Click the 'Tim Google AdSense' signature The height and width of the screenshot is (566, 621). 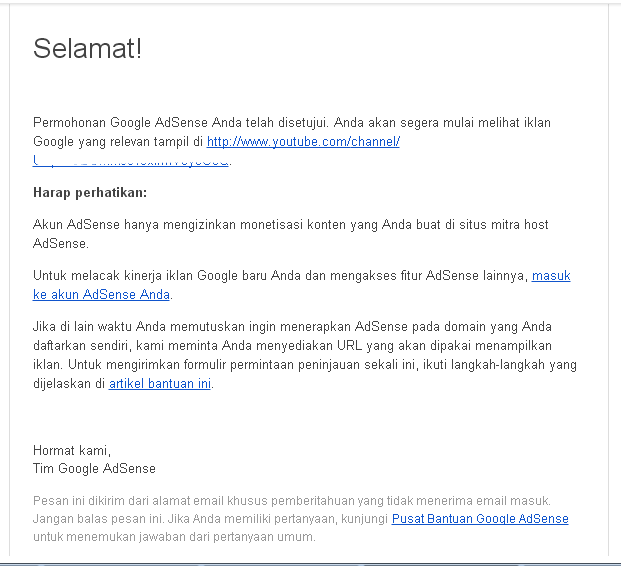[94, 468]
